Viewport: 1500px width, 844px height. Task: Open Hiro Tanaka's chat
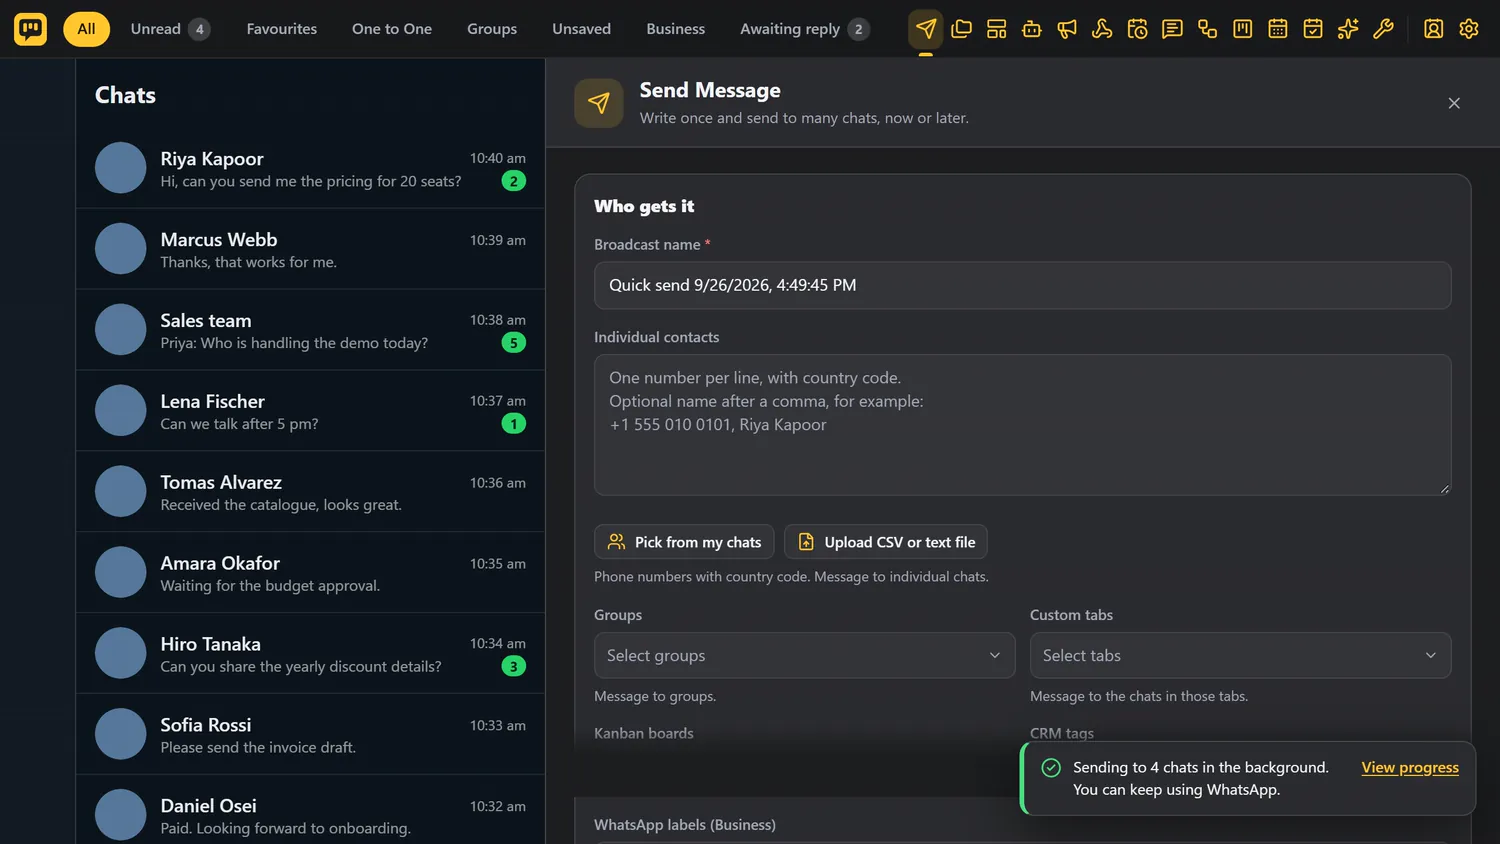310,654
